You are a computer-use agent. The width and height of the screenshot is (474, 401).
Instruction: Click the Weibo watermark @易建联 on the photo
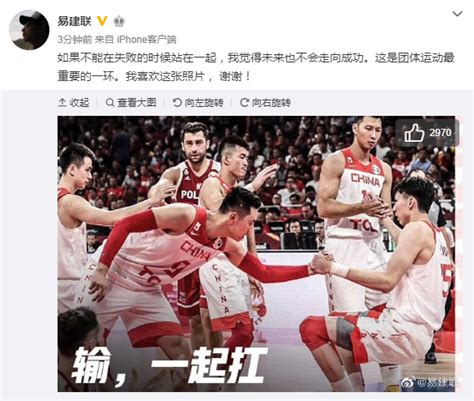[x=428, y=382]
